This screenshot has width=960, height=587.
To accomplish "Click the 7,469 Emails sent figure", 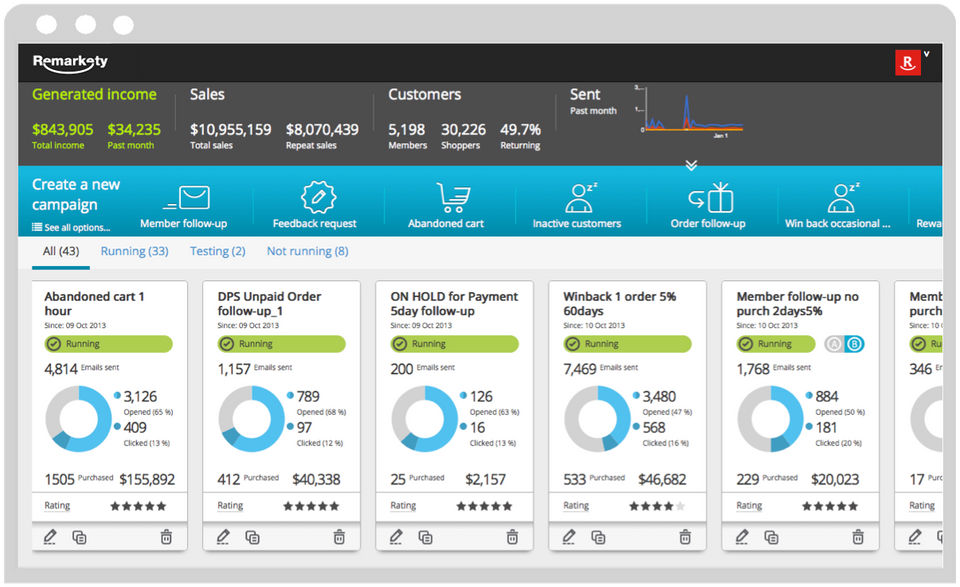I will (580, 369).
